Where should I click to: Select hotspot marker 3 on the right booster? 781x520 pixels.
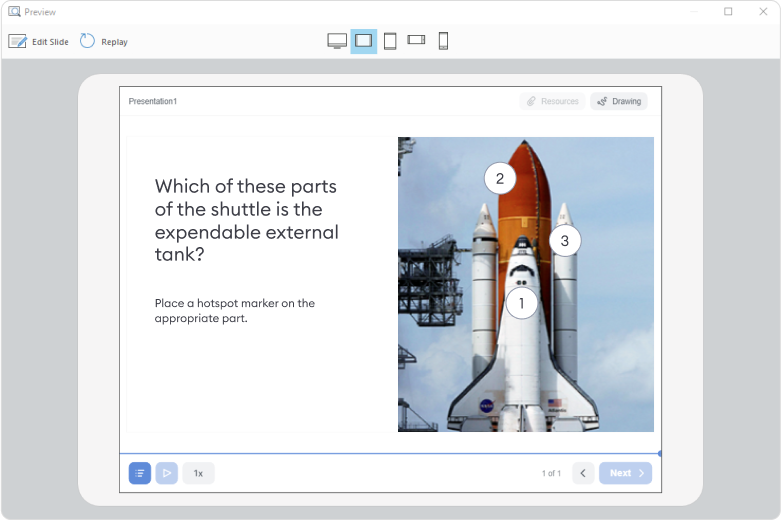[x=564, y=240]
